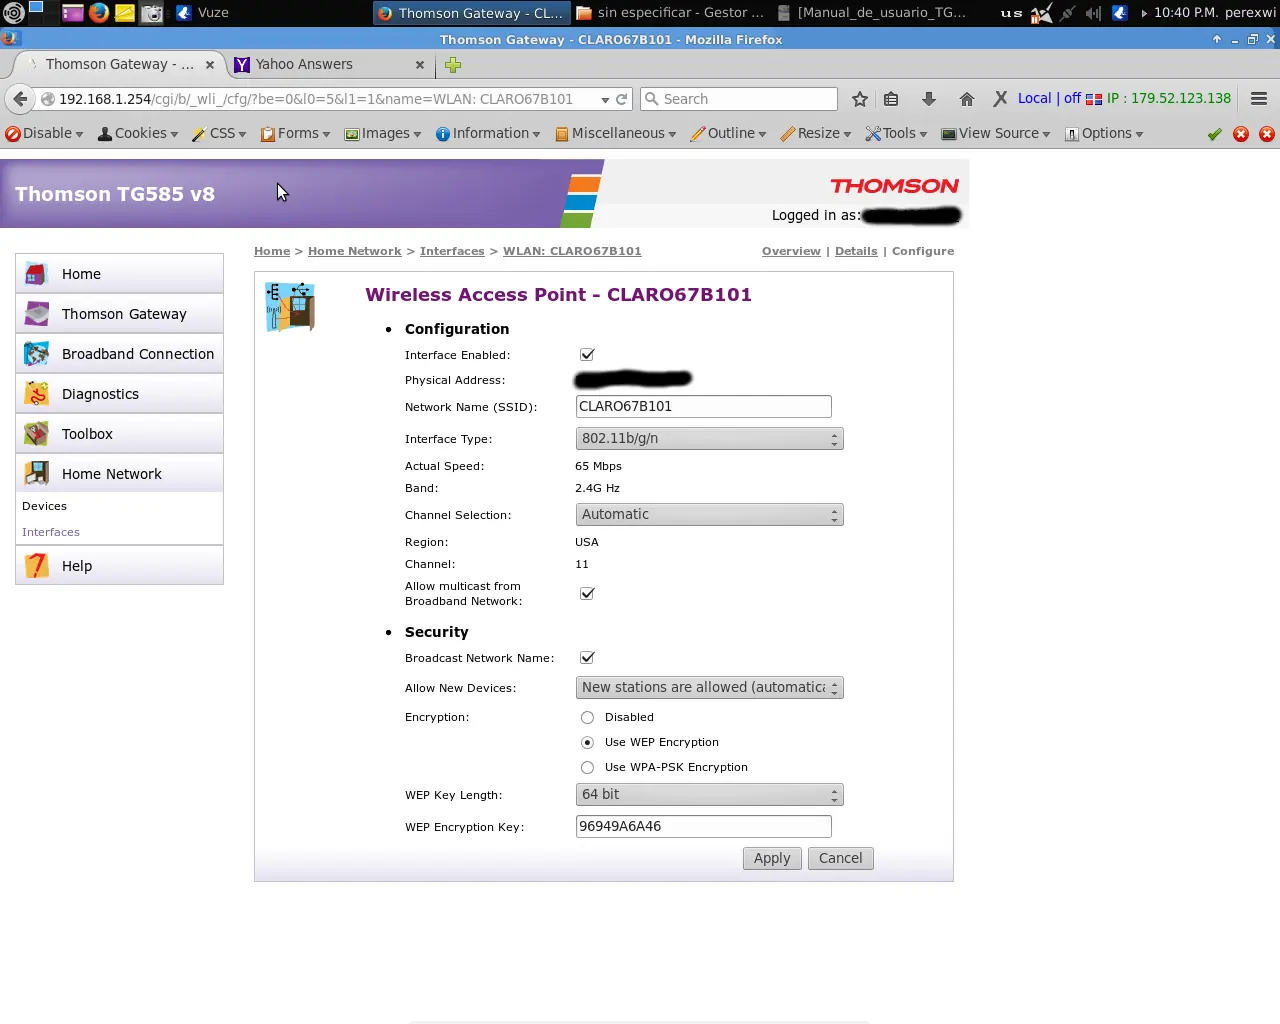This screenshot has height=1024, width=1280.
Task: Open the Cookies developer toolbar menu
Action: pyautogui.click(x=137, y=134)
